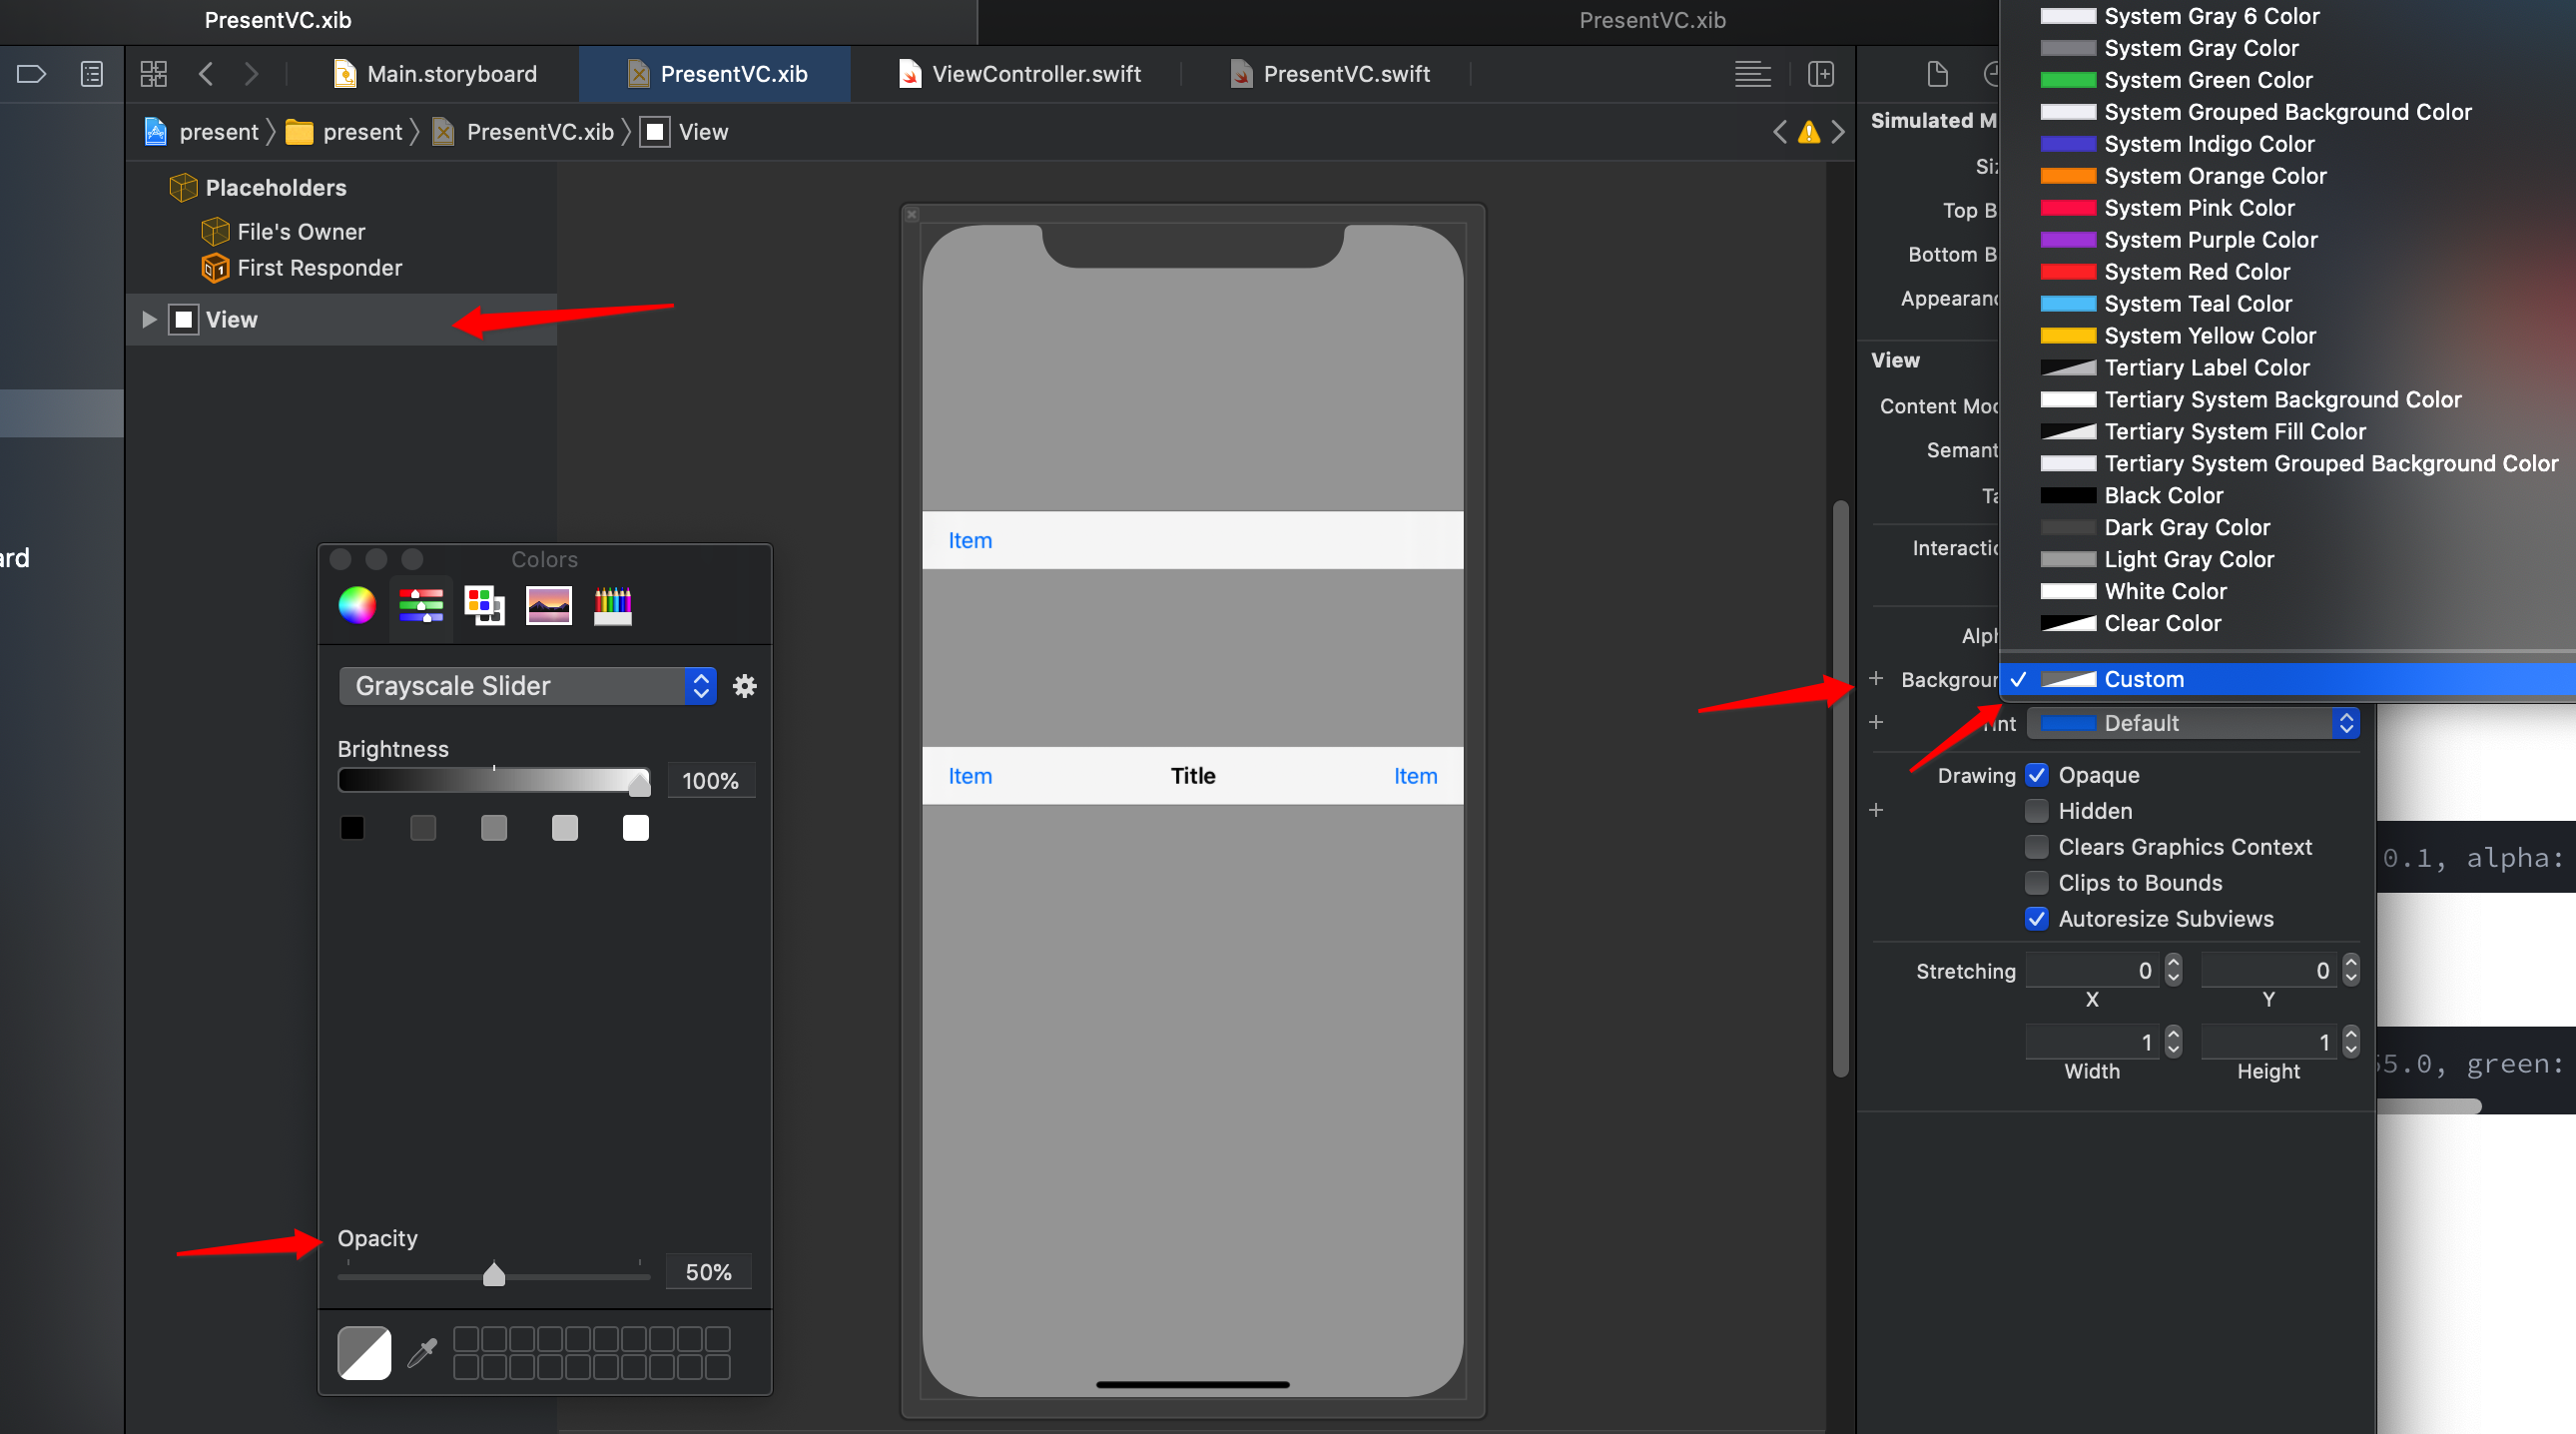The width and height of the screenshot is (2576, 1434).
Task: Pick a color with the eyedropper
Action: click(x=422, y=1353)
